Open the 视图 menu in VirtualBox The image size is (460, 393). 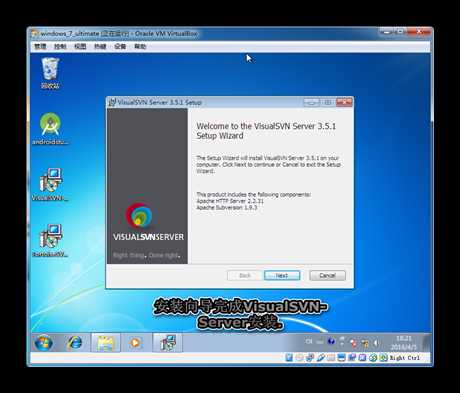tap(80, 46)
